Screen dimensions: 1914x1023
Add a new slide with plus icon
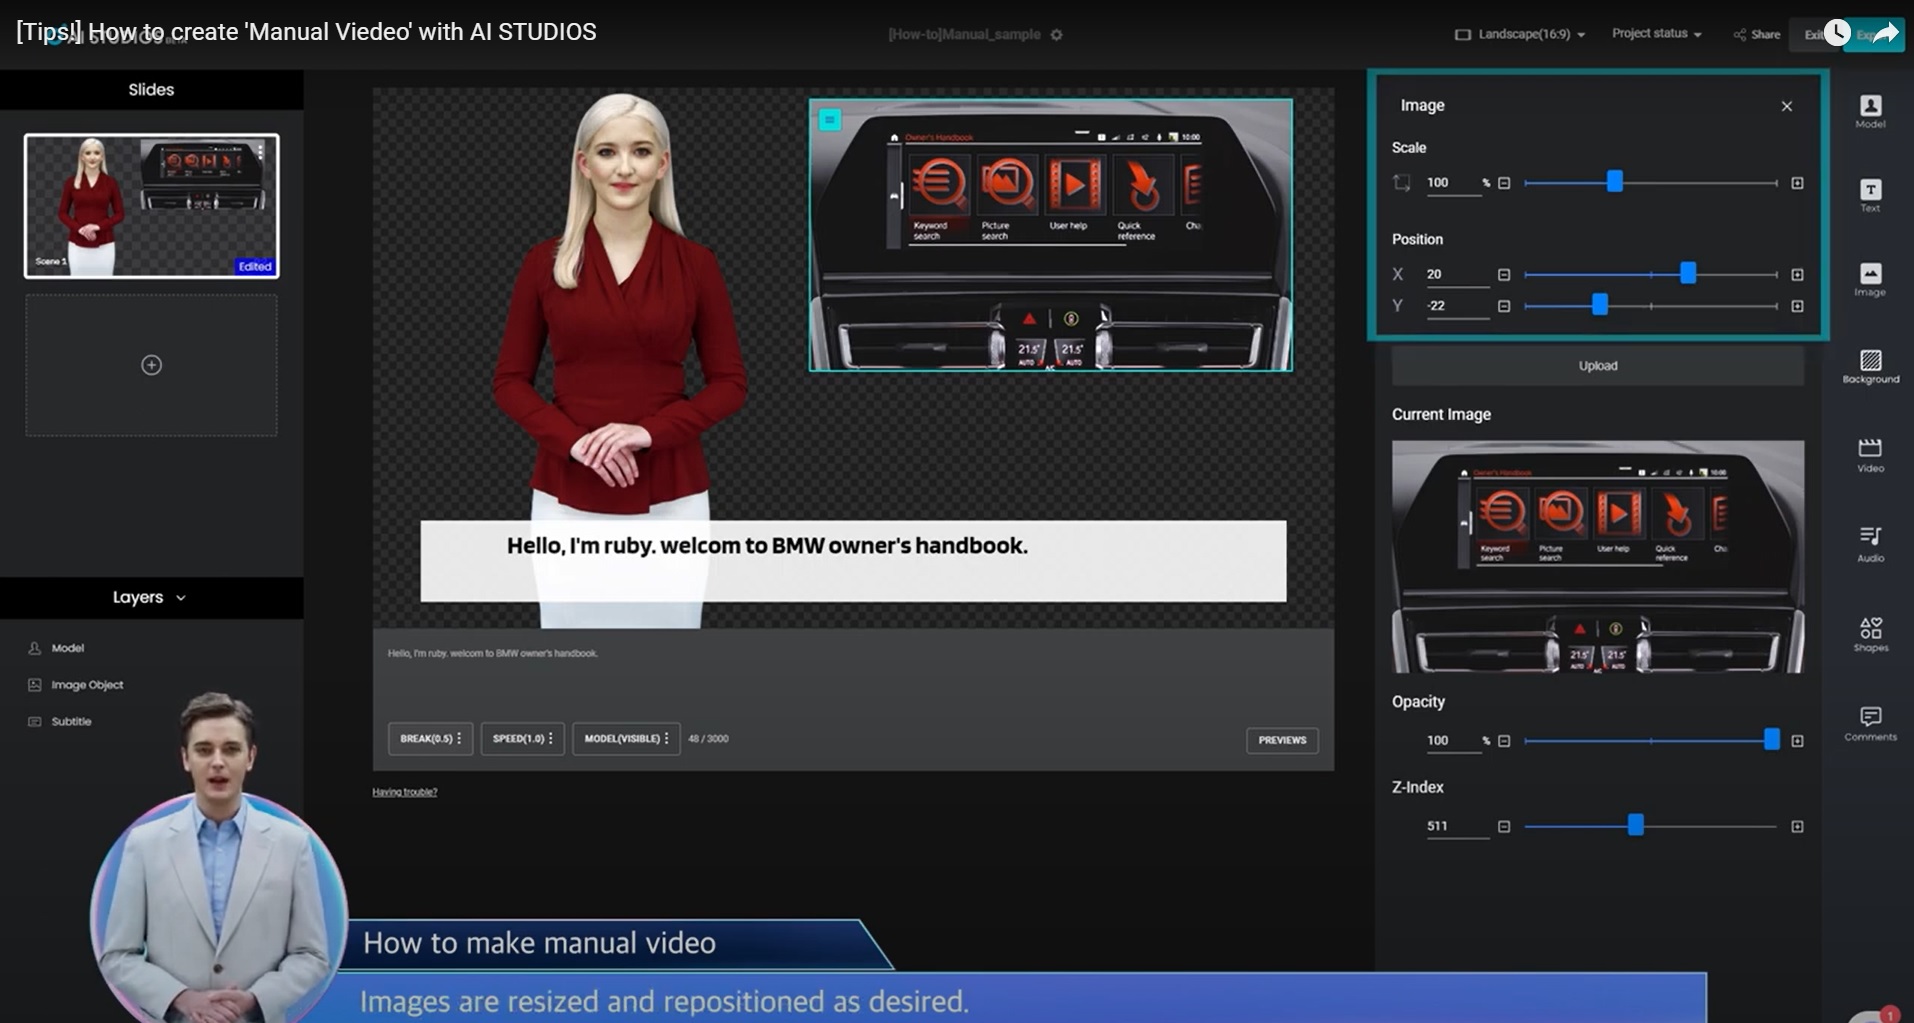(x=151, y=365)
